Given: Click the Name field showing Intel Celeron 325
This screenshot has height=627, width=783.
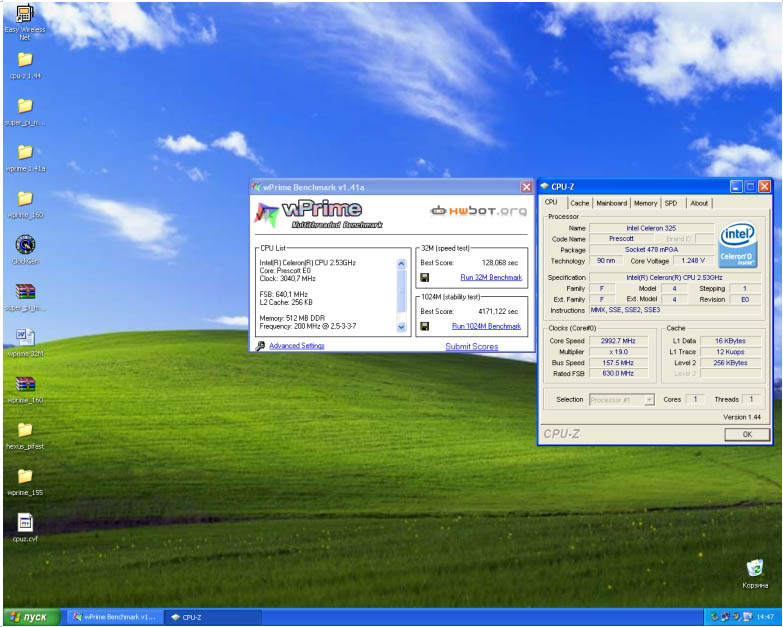Looking at the screenshot, I should pyautogui.click(x=651, y=228).
